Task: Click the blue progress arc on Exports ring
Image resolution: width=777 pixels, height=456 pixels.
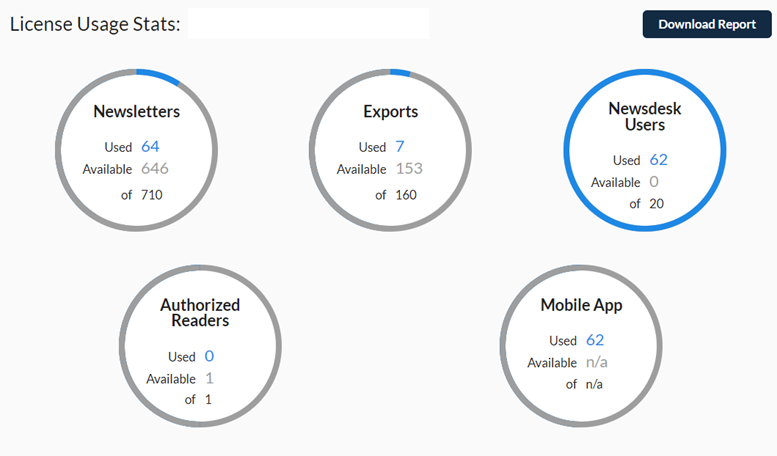Action: click(400, 72)
